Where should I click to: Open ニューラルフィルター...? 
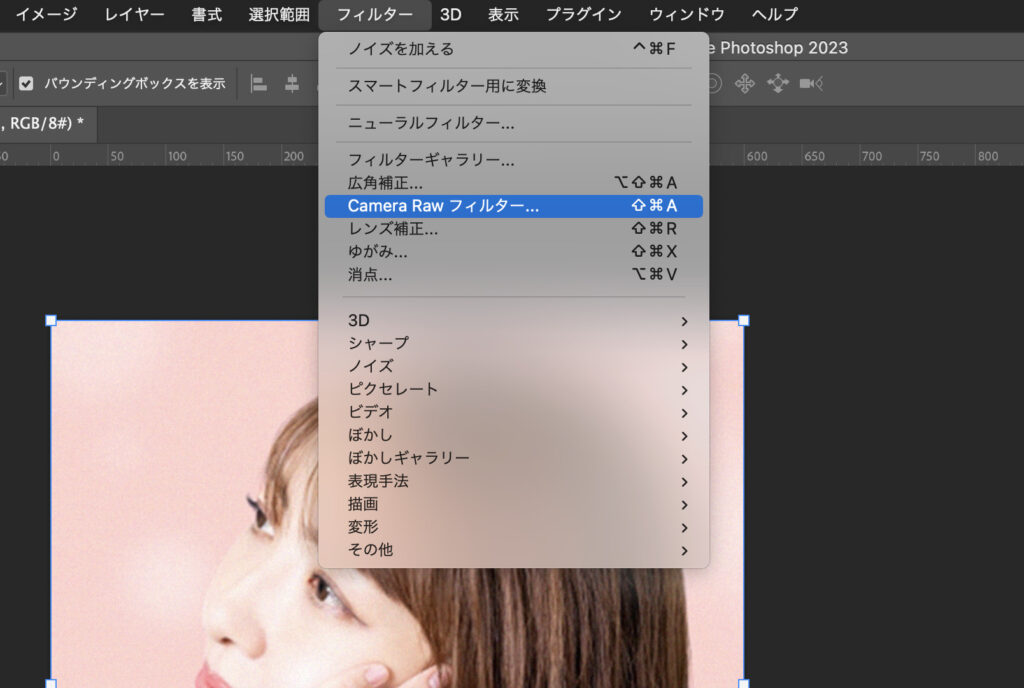pos(513,123)
